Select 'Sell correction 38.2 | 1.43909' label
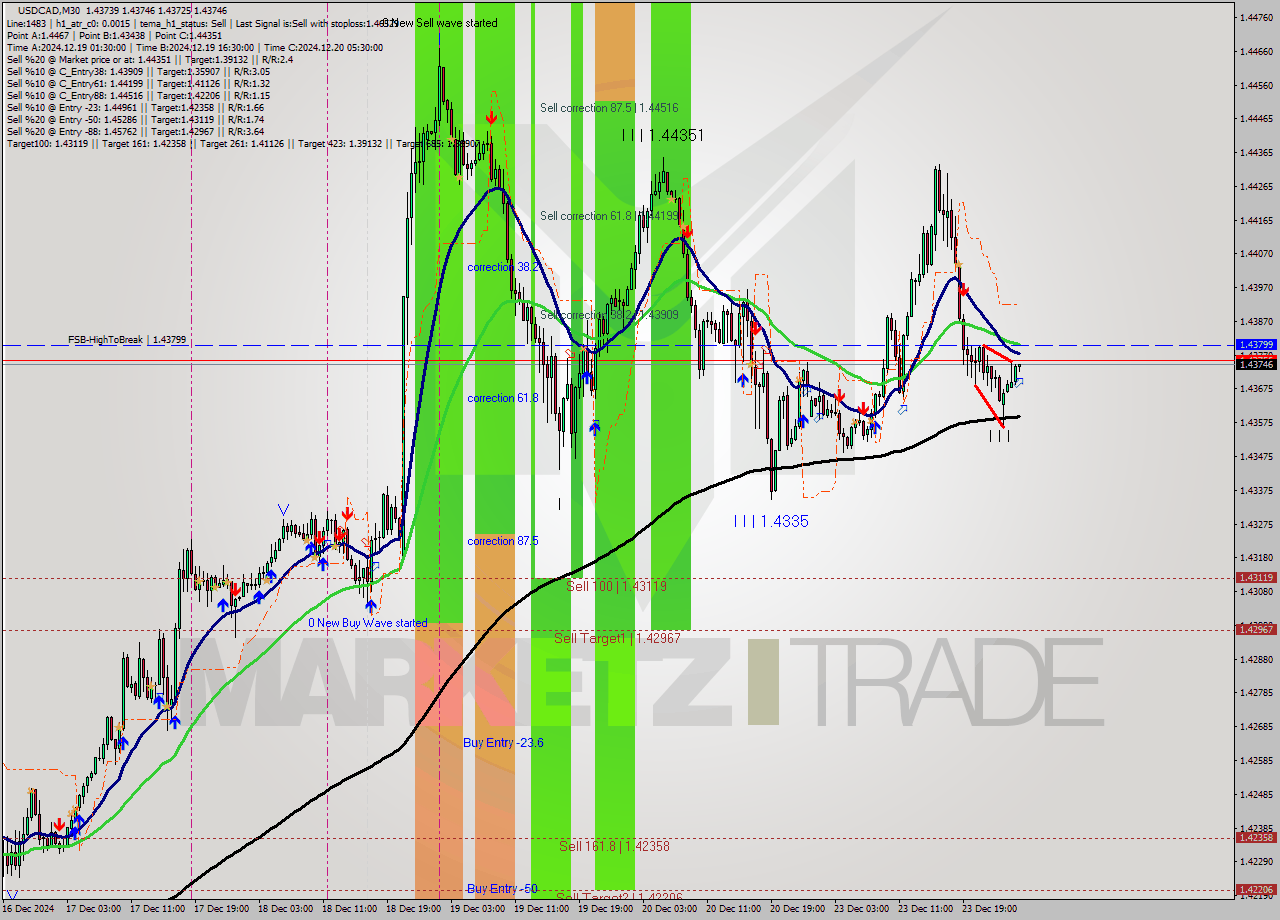 pyautogui.click(x=609, y=315)
